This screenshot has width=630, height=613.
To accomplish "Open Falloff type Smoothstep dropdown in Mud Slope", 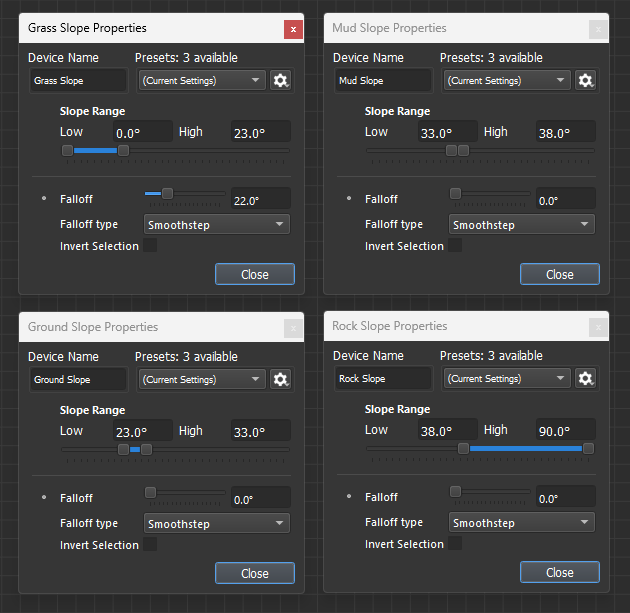I will [x=521, y=225].
